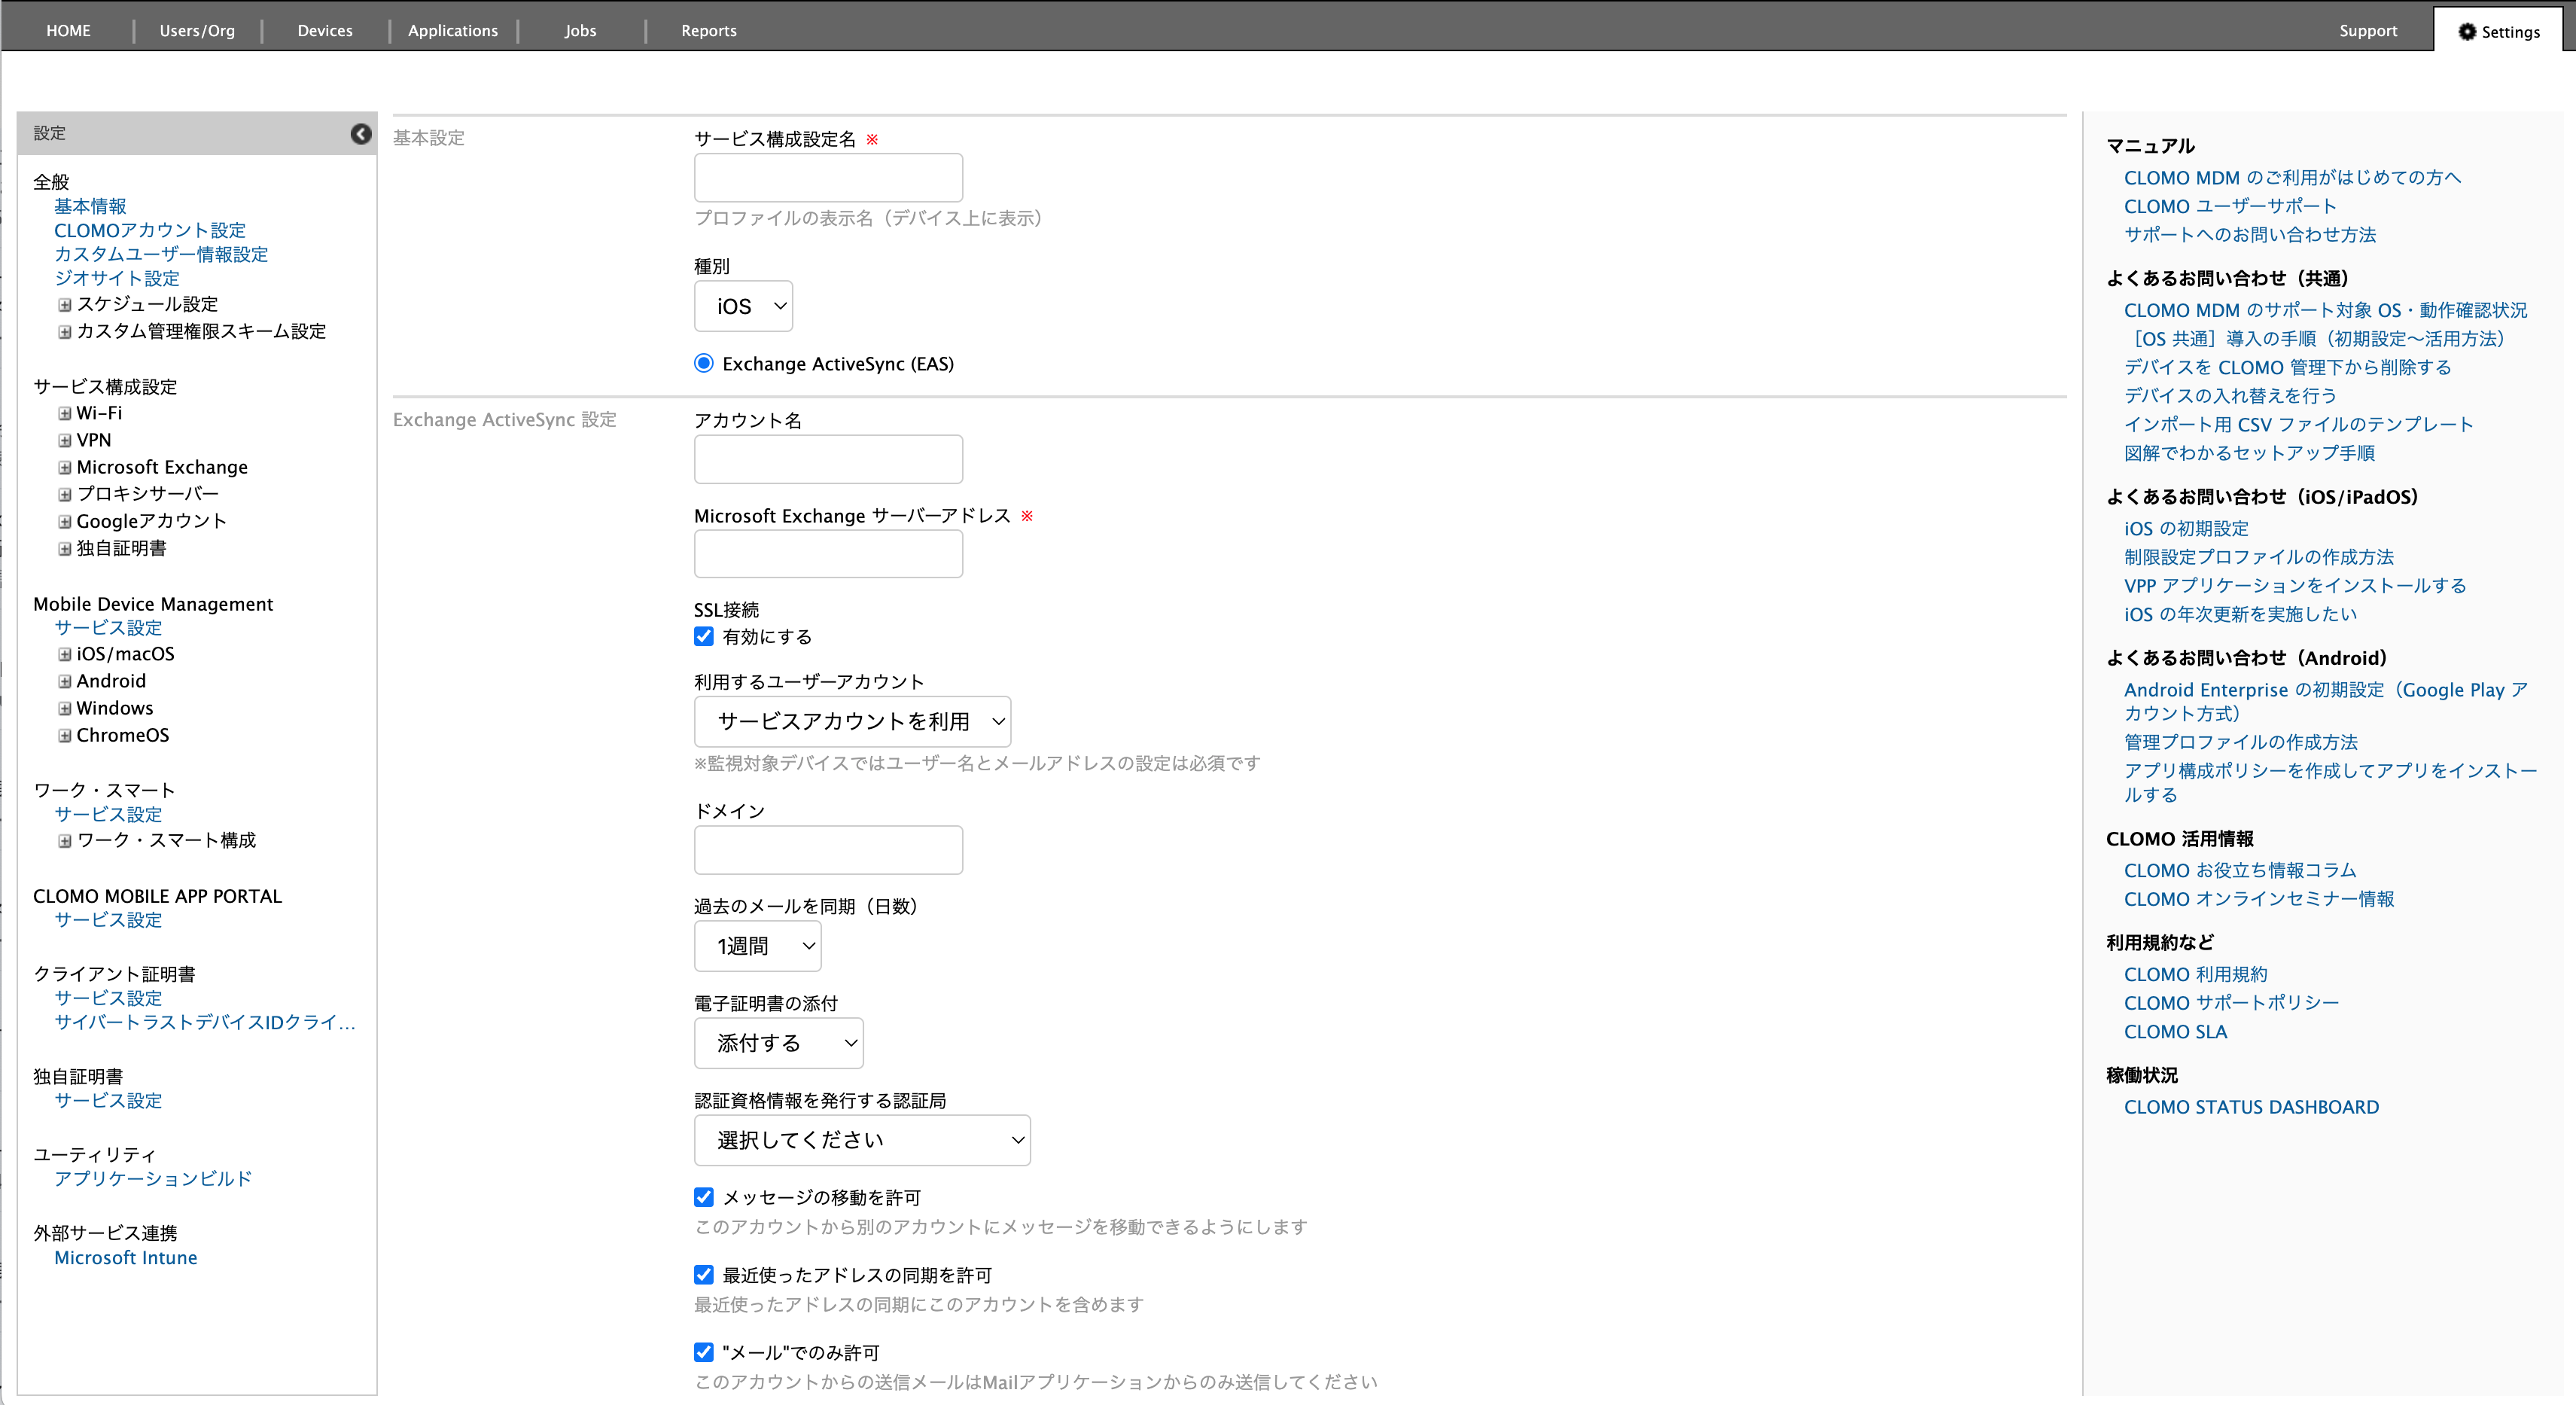Open 利用するユーザーアカウント dropdown

click(852, 721)
